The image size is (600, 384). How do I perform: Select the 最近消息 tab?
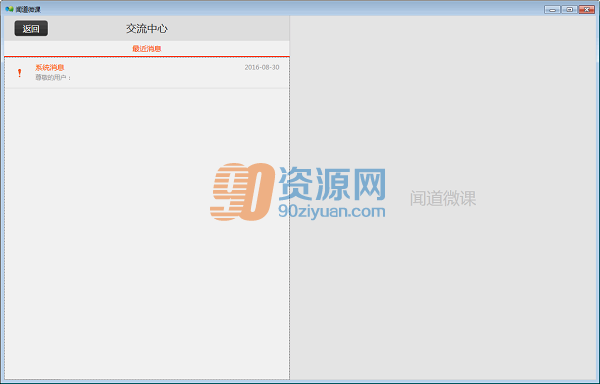tap(147, 49)
